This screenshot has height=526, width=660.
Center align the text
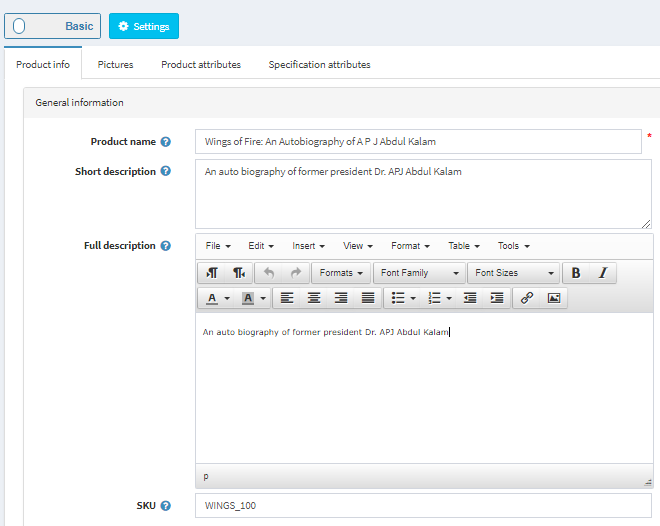pyautogui.click(x=314, y=298)
